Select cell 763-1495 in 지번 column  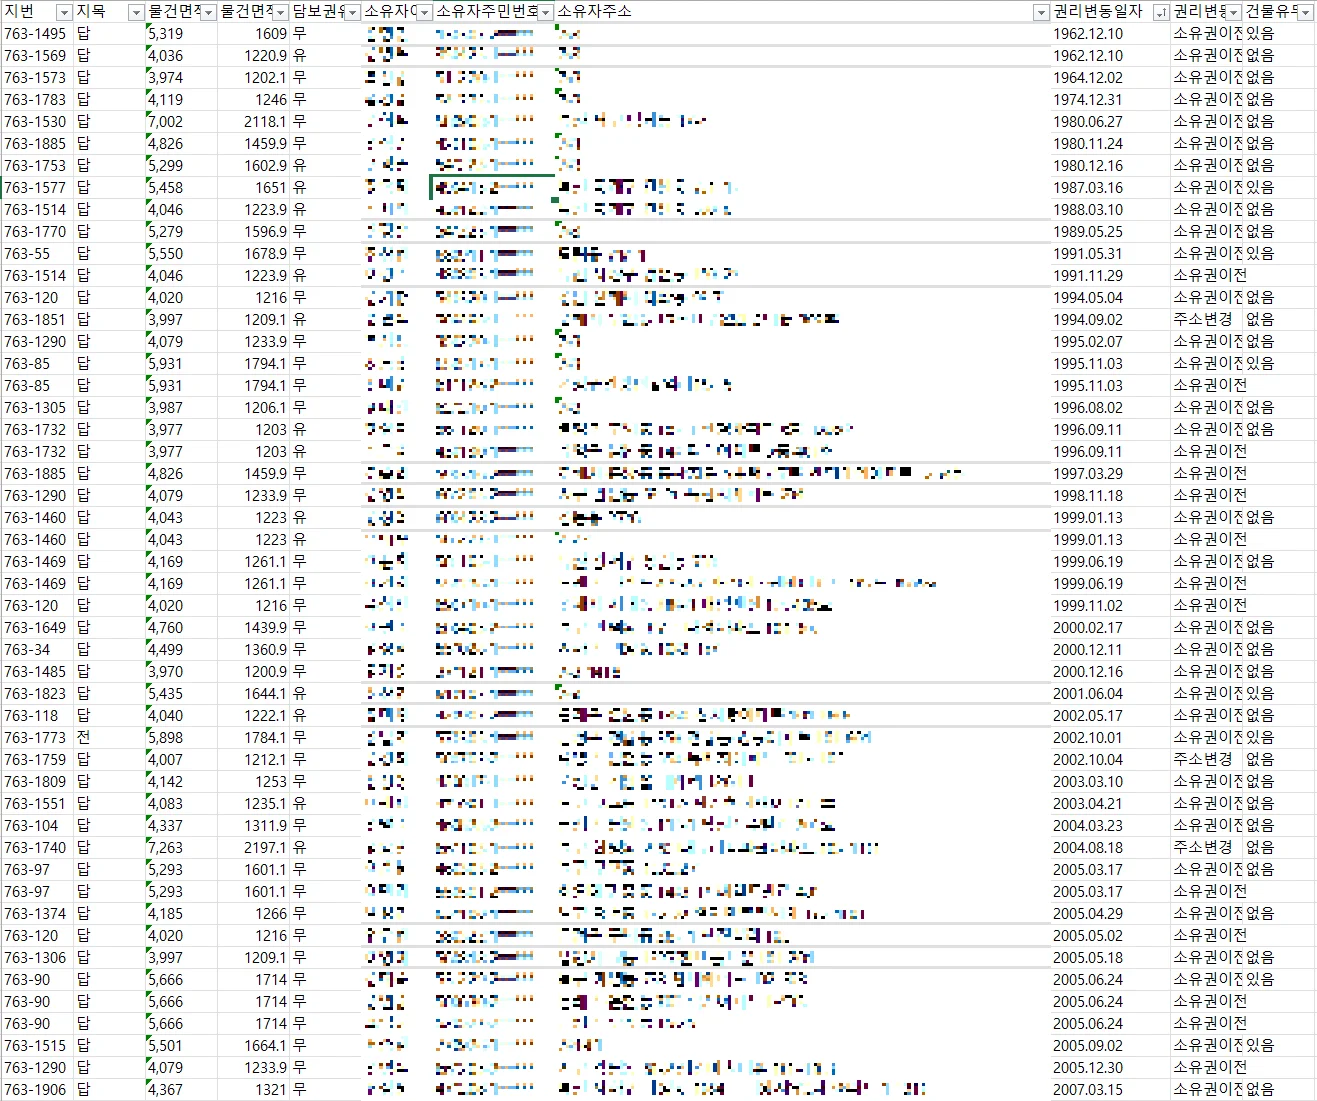(x=35, y=34)
